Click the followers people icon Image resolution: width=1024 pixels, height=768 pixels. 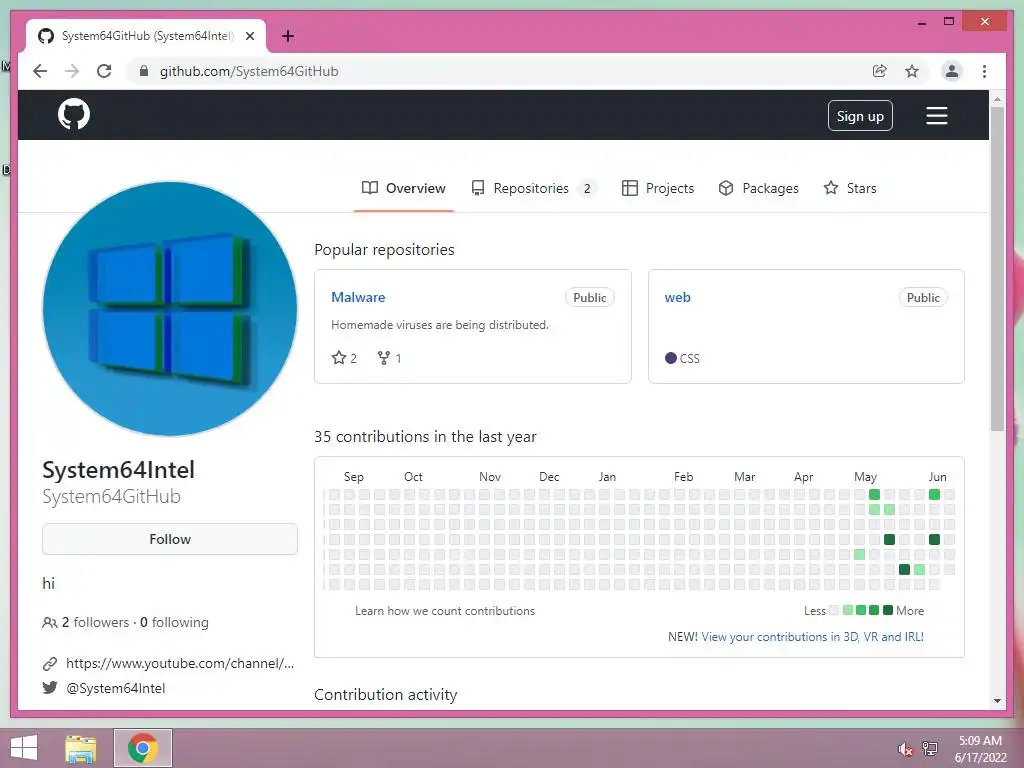coord(50,622)
